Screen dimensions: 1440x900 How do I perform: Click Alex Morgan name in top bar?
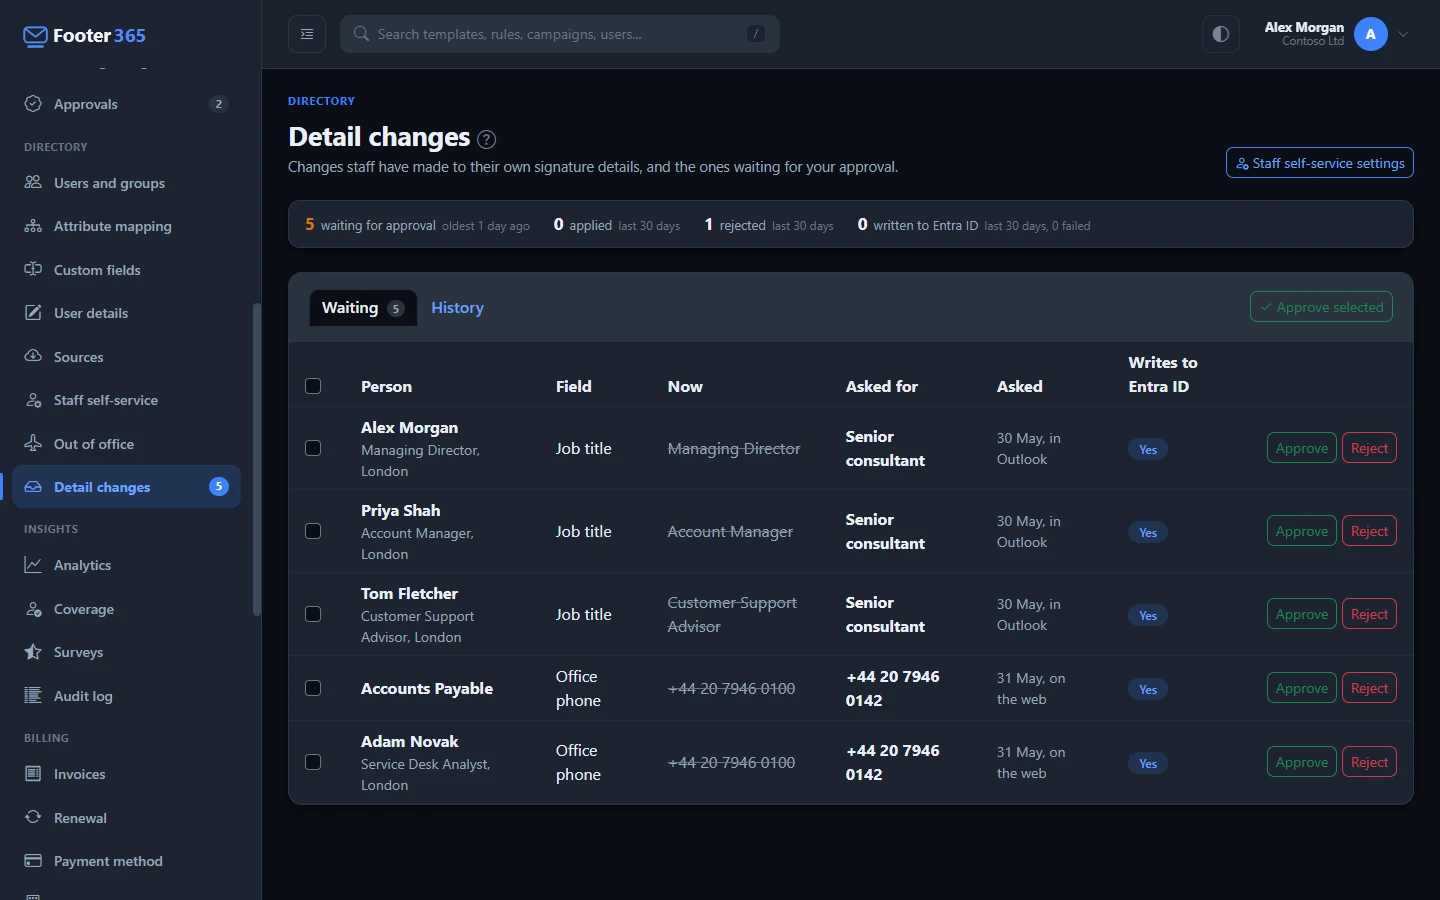(1304, 27)
